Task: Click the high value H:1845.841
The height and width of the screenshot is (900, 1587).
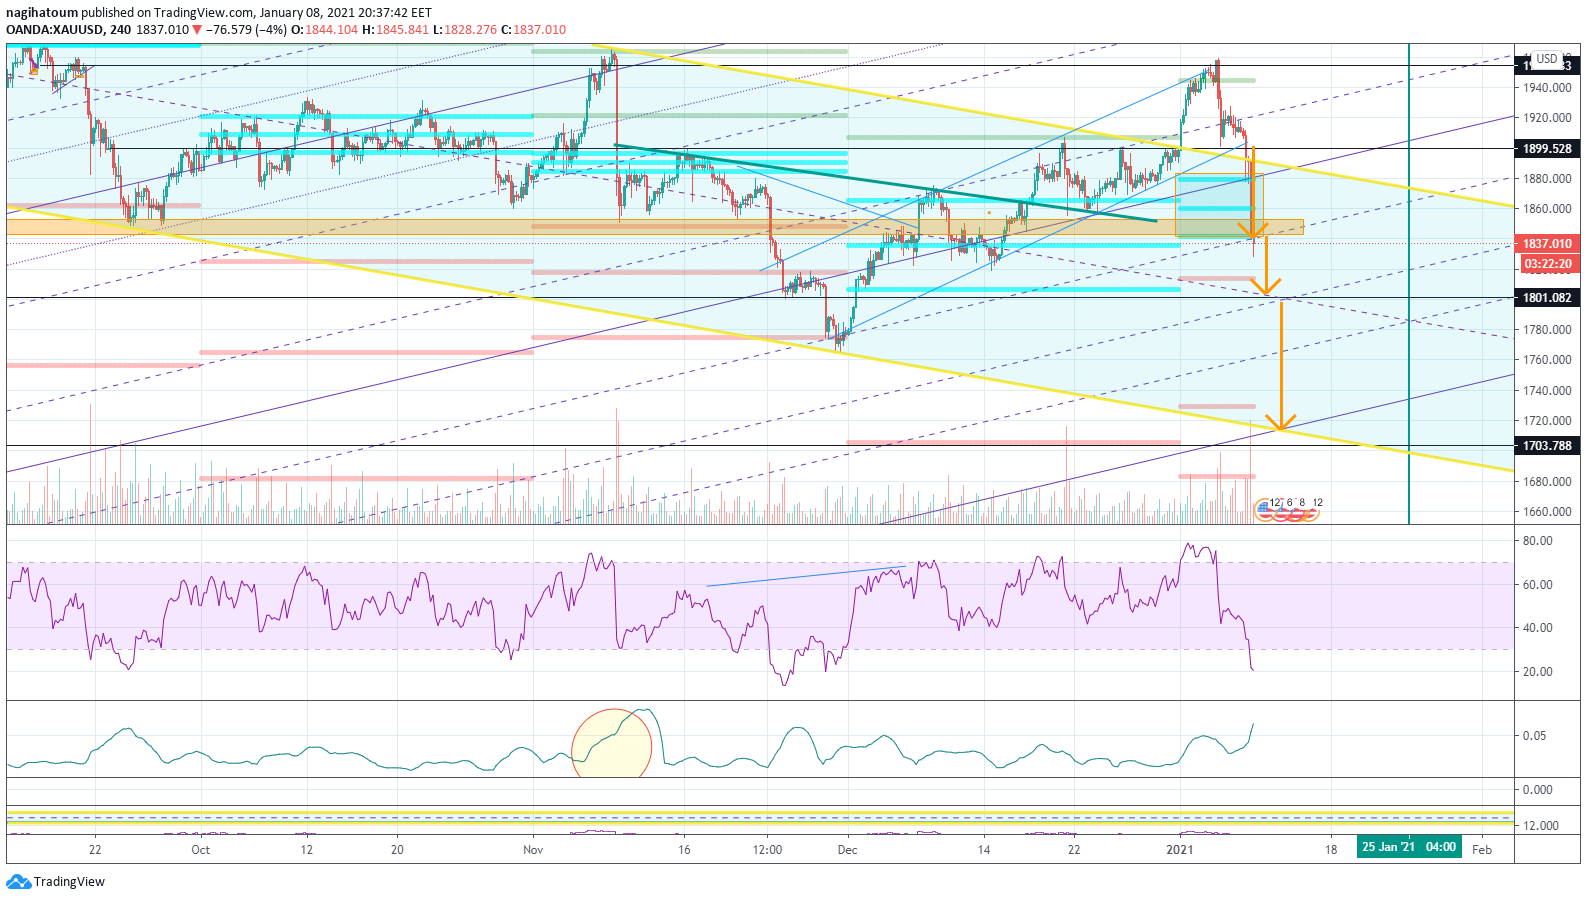Action: pos(395,29)
